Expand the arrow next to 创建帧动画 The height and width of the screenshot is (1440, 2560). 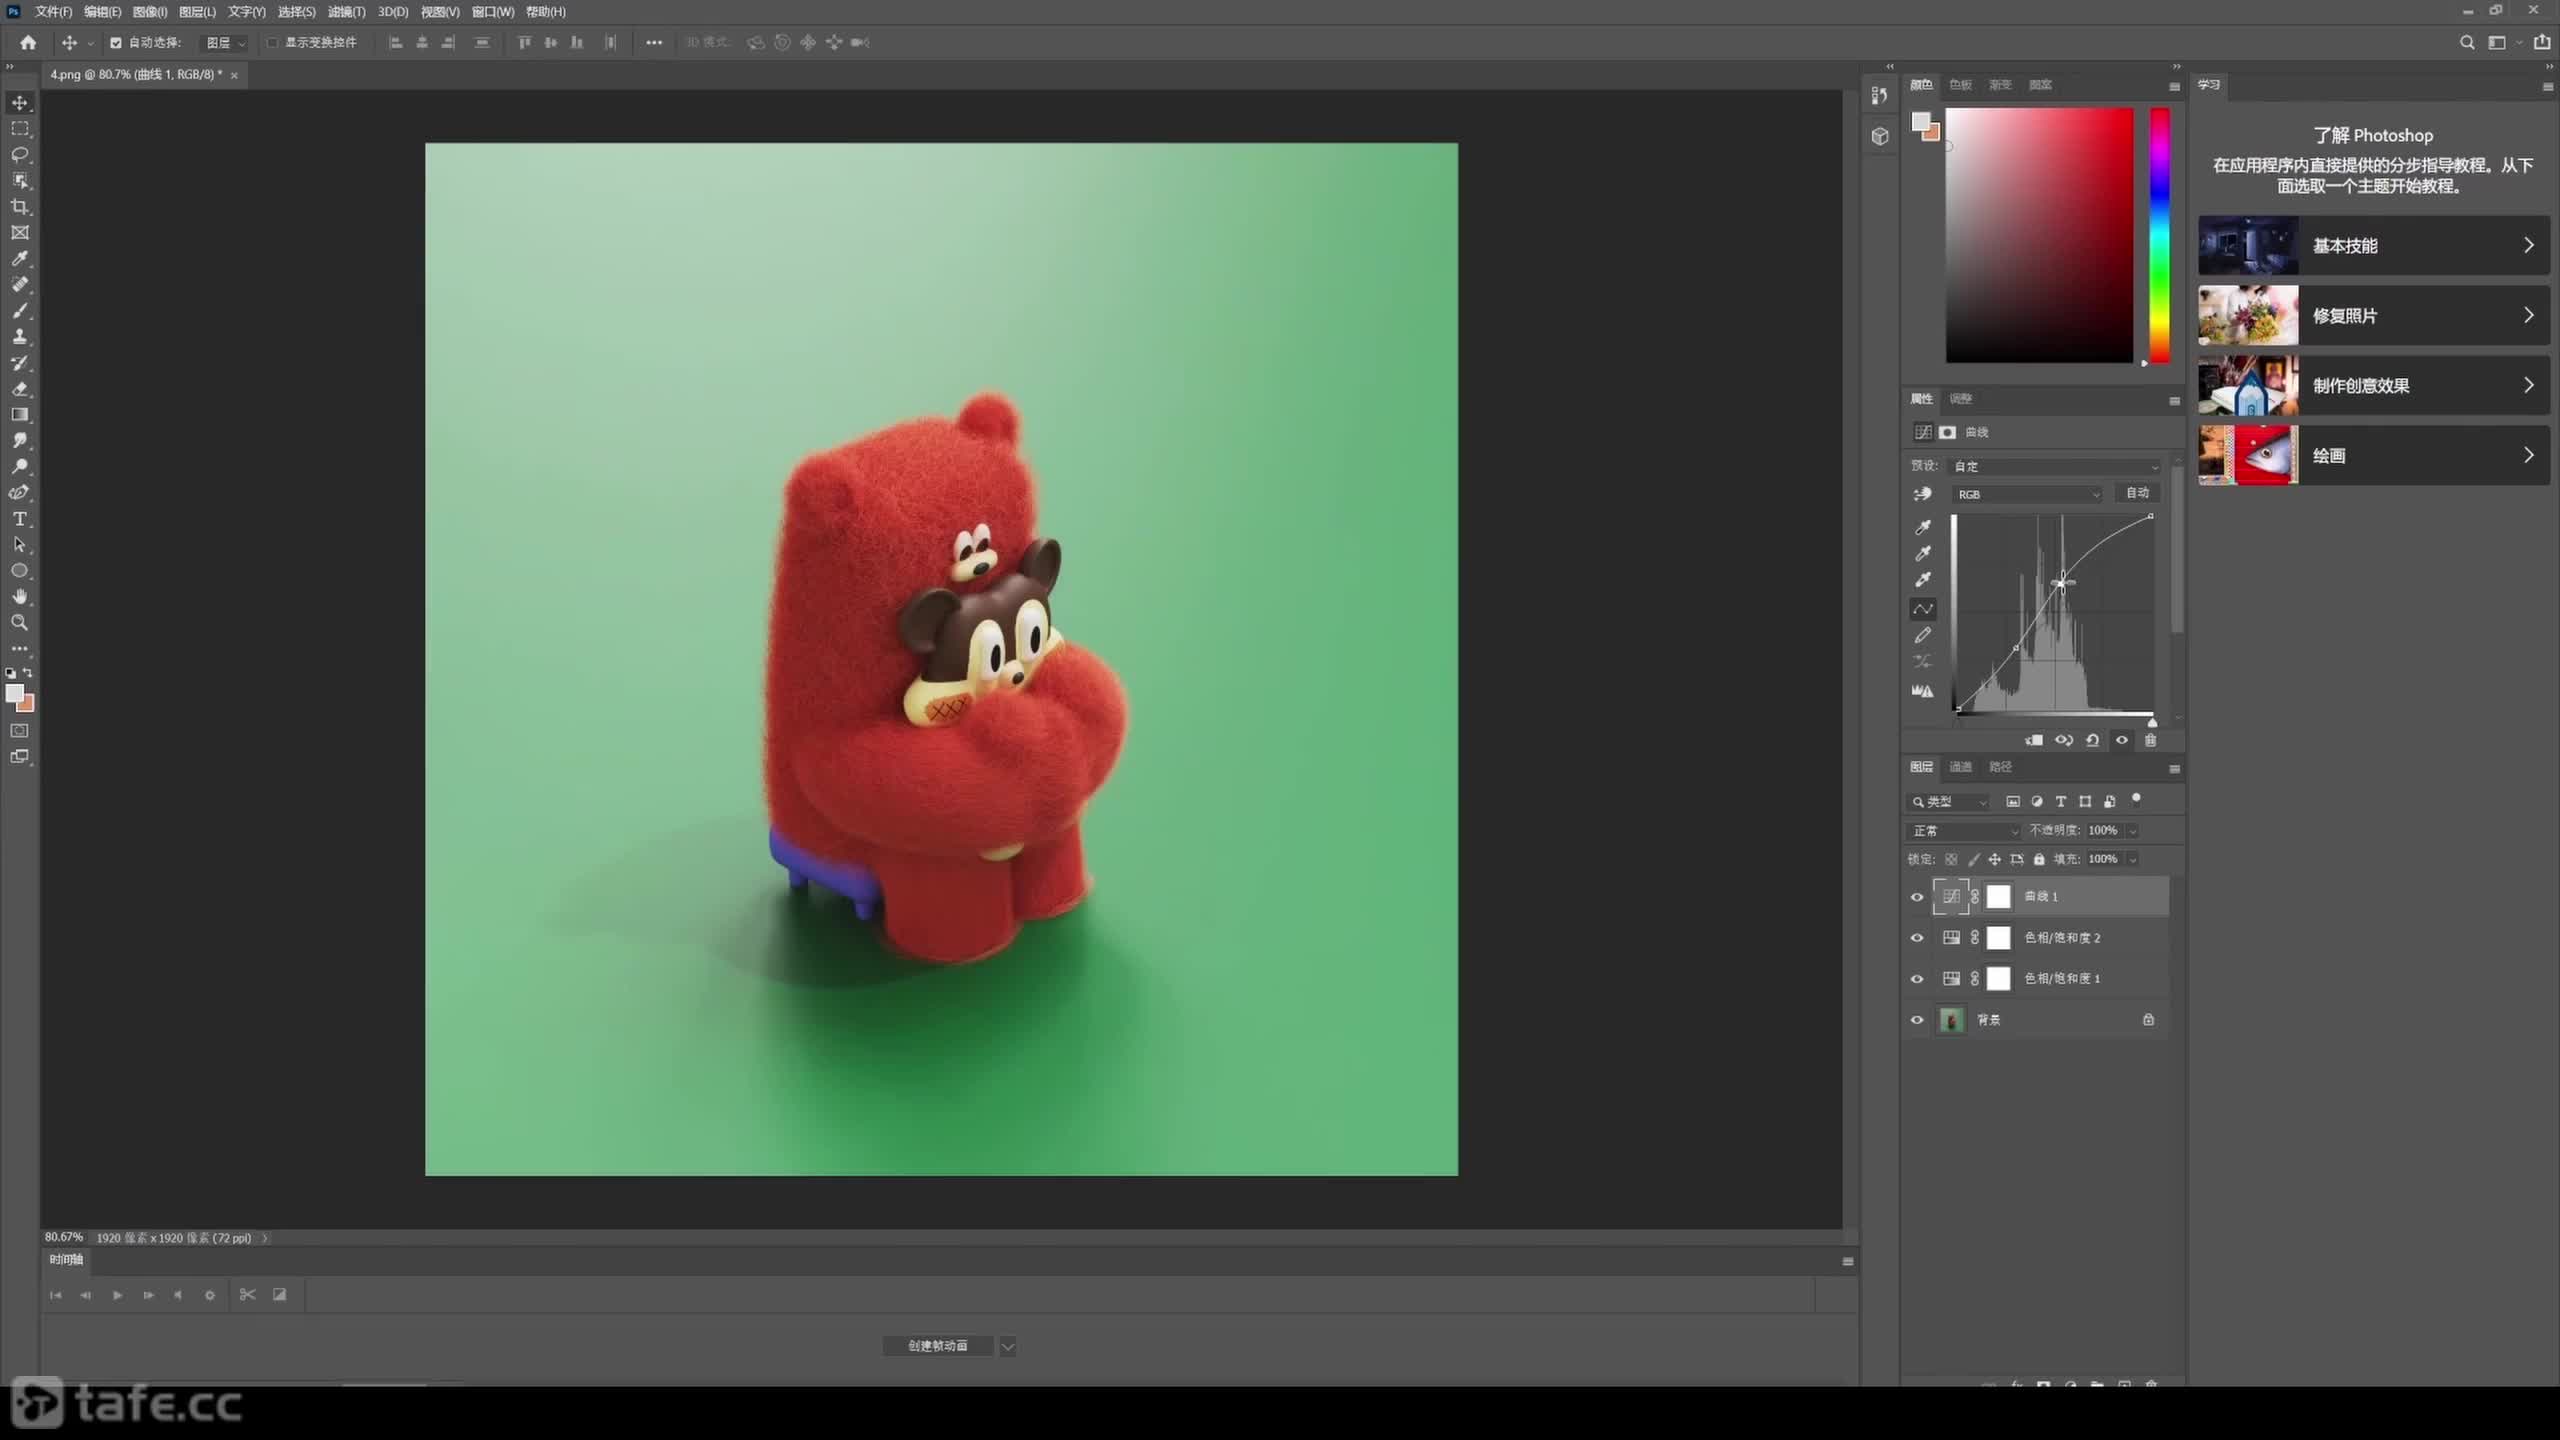pos(1008,1346)
